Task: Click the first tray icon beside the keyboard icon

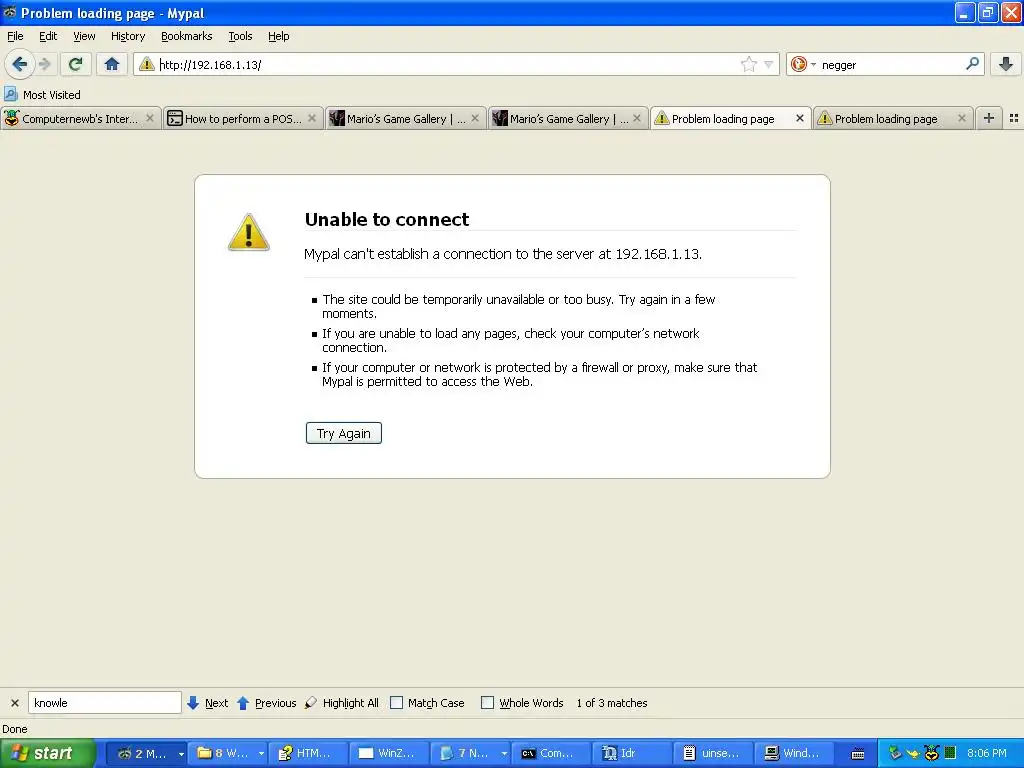Action: tap(895, 753)
